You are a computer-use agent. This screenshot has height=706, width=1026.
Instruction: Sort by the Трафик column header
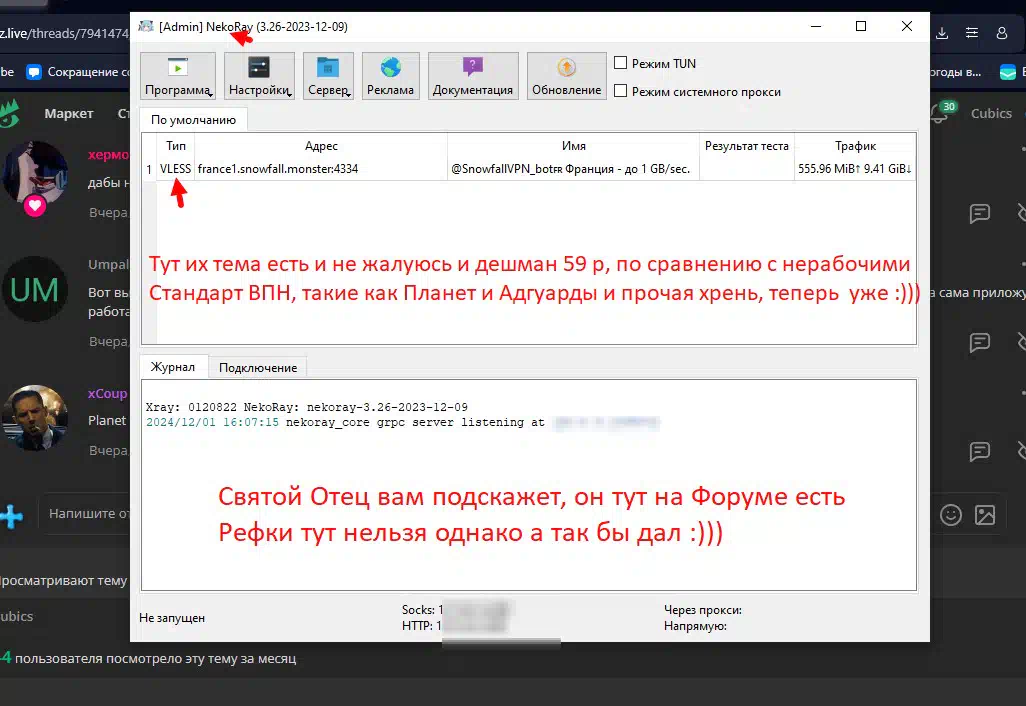[x=855, y=146]
